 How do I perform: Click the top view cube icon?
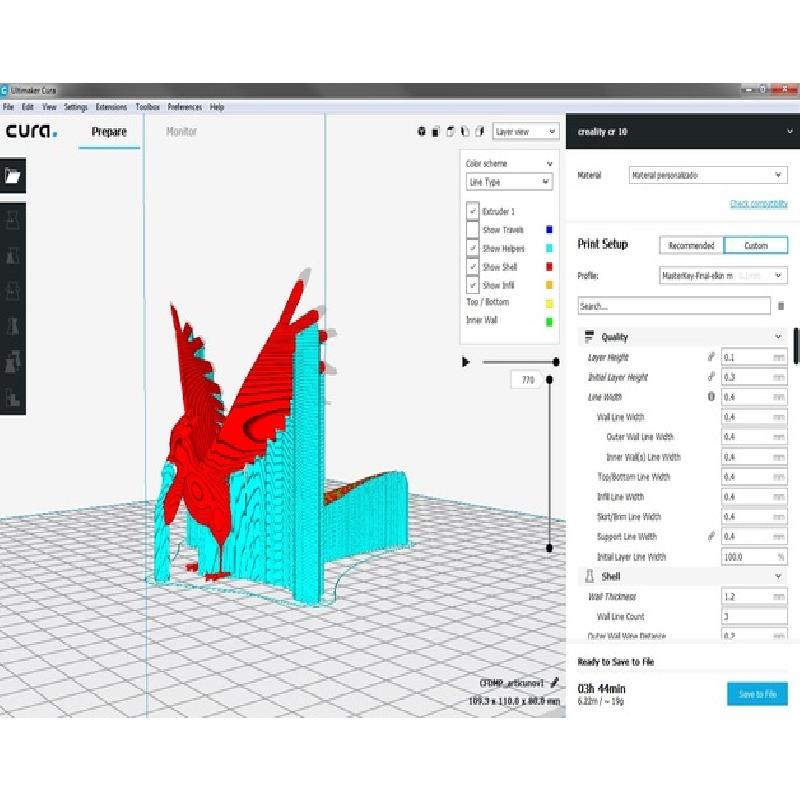coord(451,132)
